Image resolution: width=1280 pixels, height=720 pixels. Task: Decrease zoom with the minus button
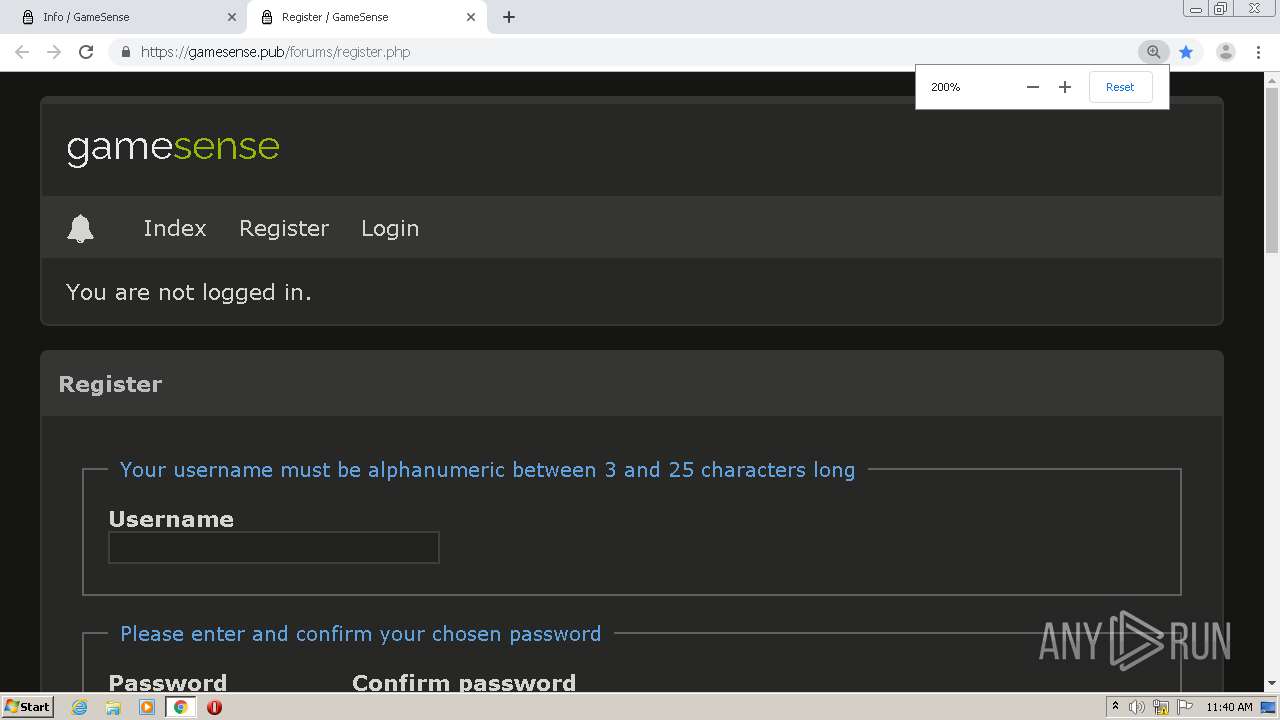click(1033, 87)
